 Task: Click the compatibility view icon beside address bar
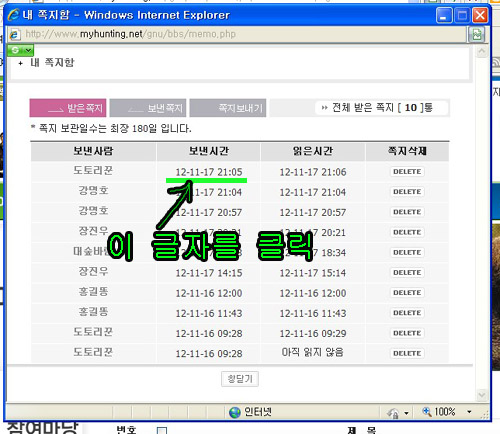477,34
